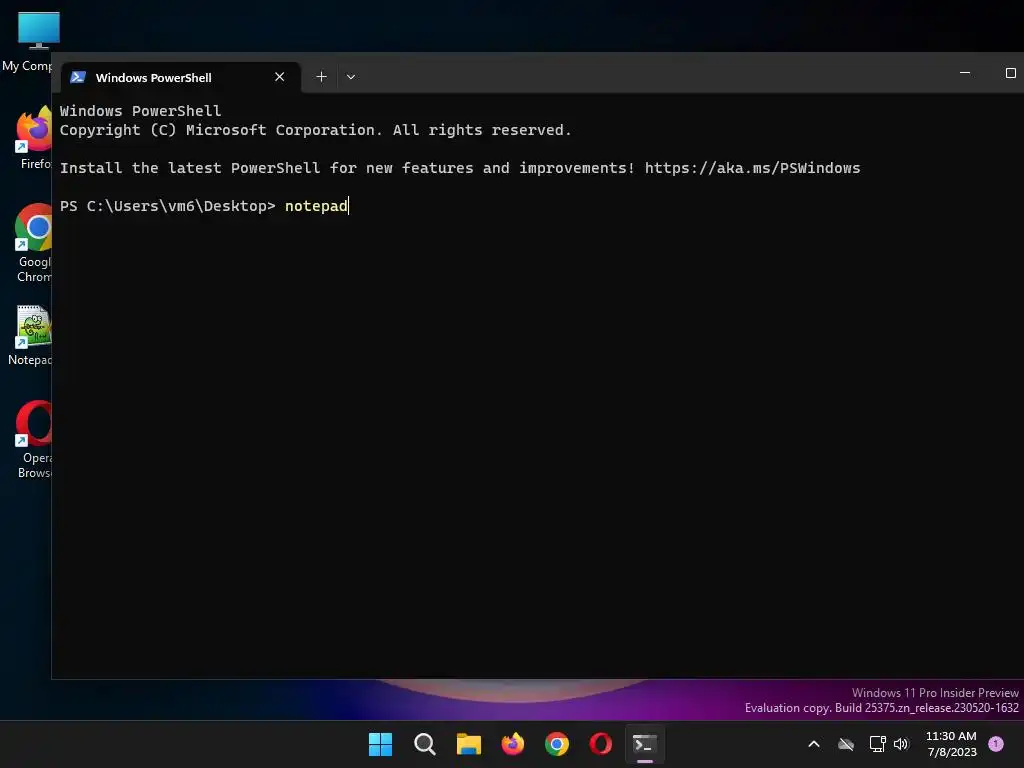Select the Notepad++ desktop shortcut
Image resolution: width=1024 pixels, height=768 pixels.
(x=31, y=335)
